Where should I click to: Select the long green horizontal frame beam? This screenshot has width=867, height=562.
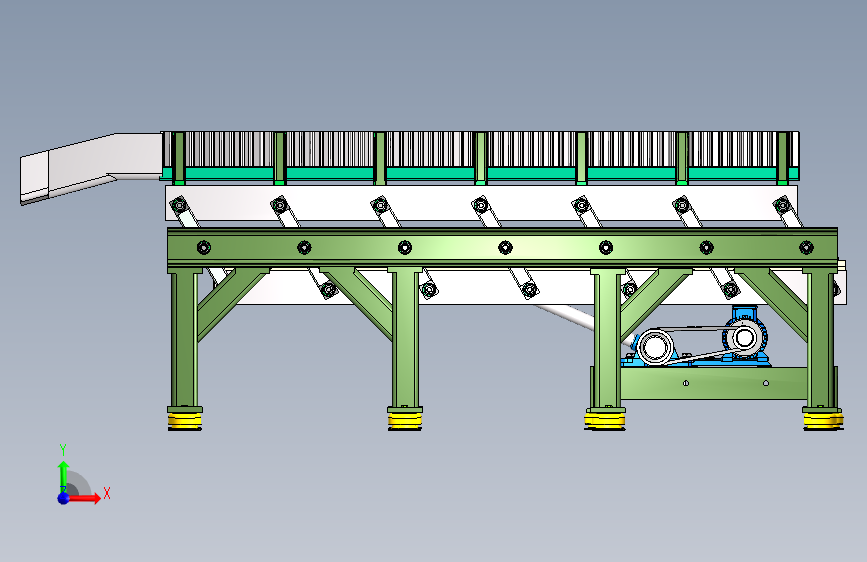(502, 248)
